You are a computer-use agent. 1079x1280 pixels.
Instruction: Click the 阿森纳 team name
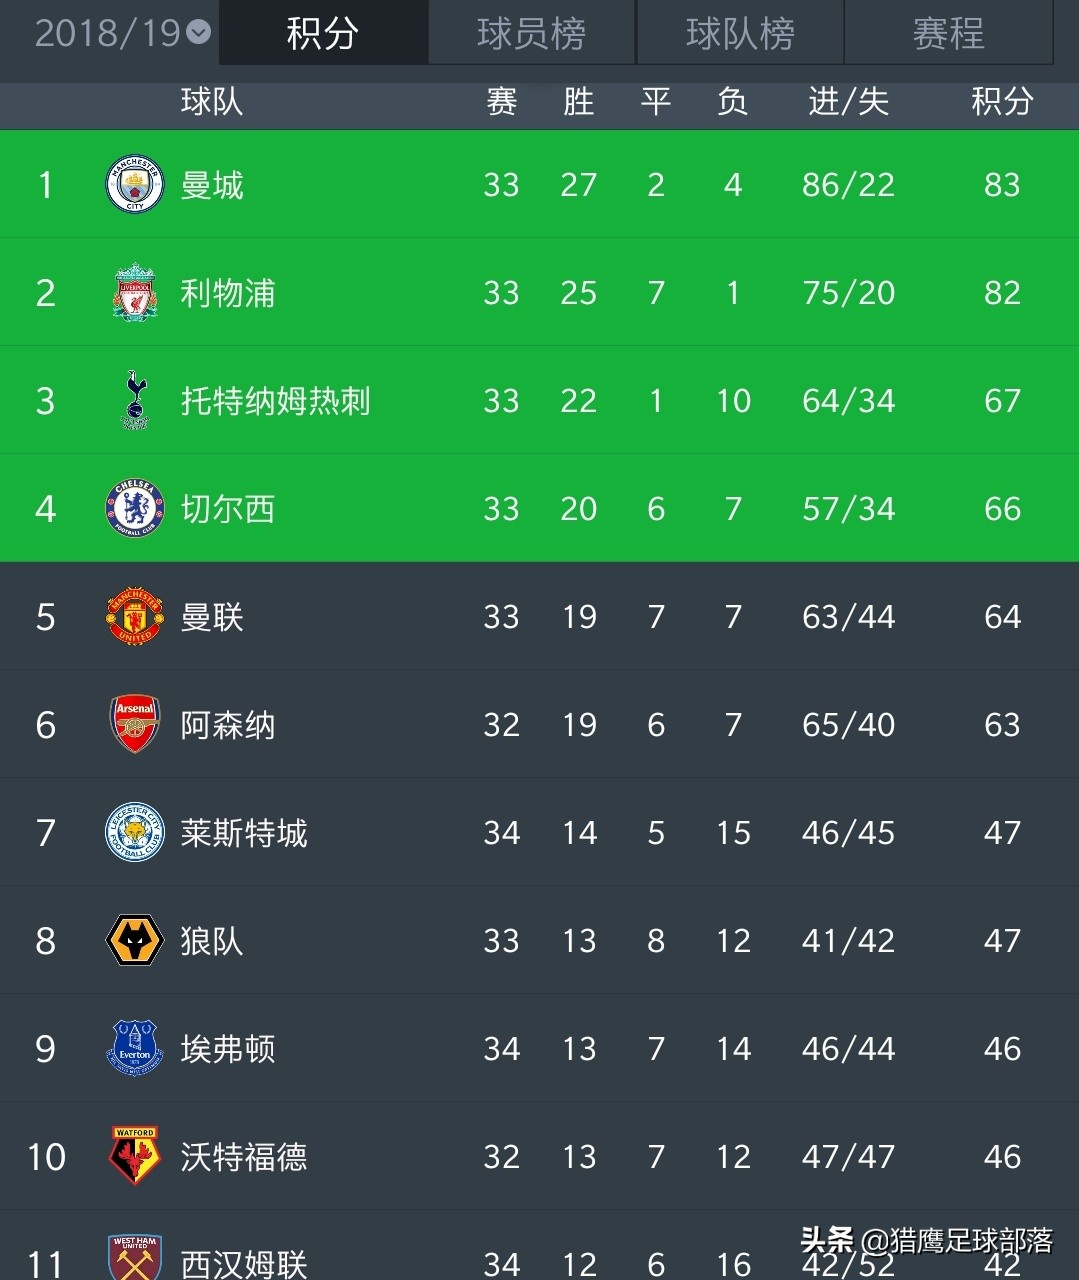[228, 725]
